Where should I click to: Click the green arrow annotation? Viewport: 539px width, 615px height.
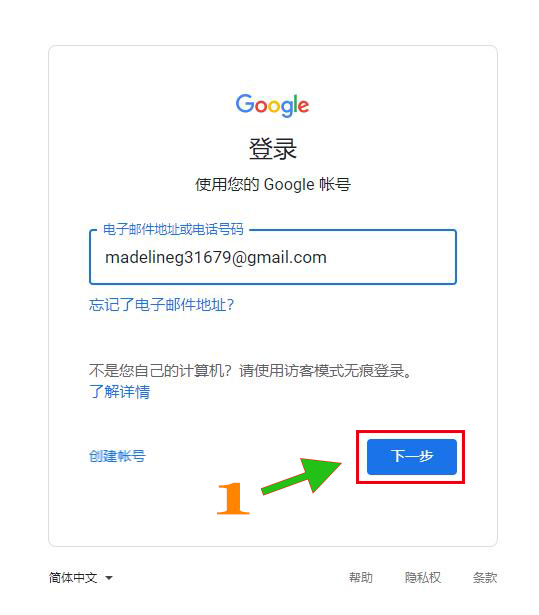click(302, 475)
